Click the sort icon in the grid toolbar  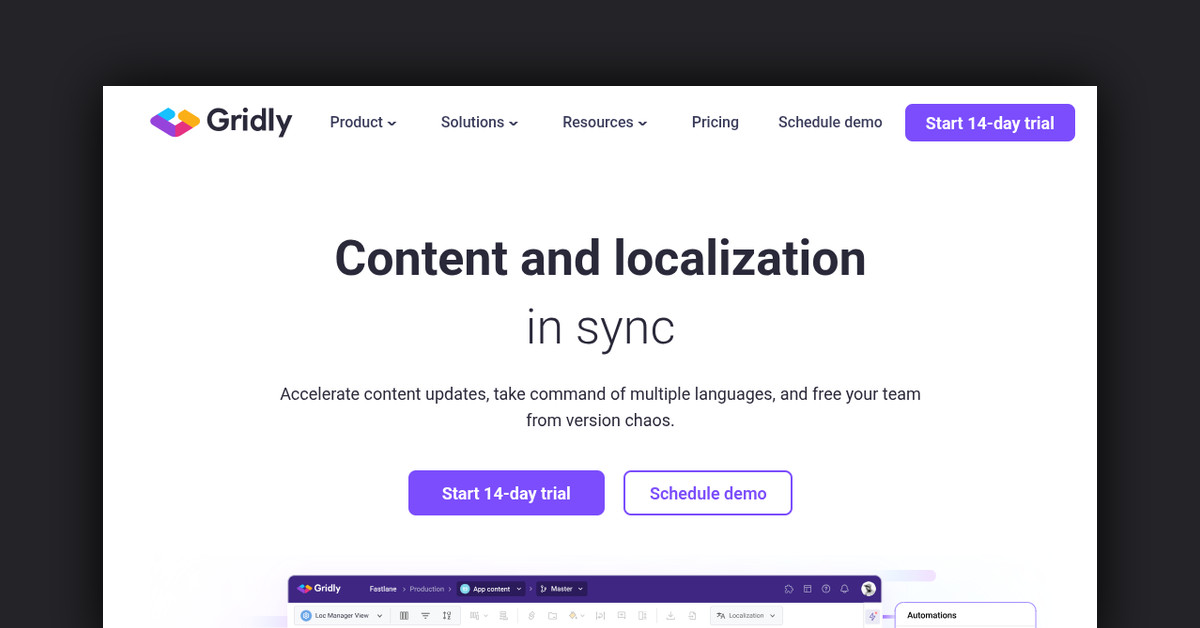[x=446, y=616]
